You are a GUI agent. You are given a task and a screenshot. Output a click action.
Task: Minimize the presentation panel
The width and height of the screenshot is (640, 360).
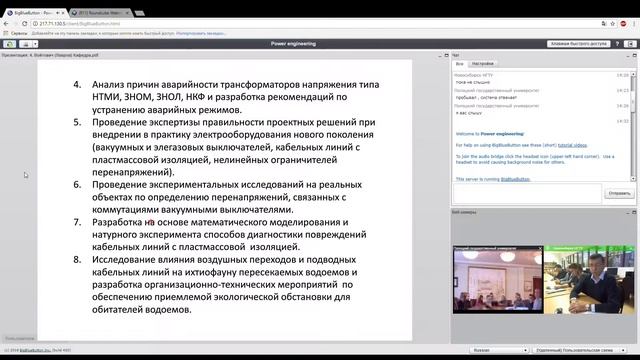(x=440, y=55)
